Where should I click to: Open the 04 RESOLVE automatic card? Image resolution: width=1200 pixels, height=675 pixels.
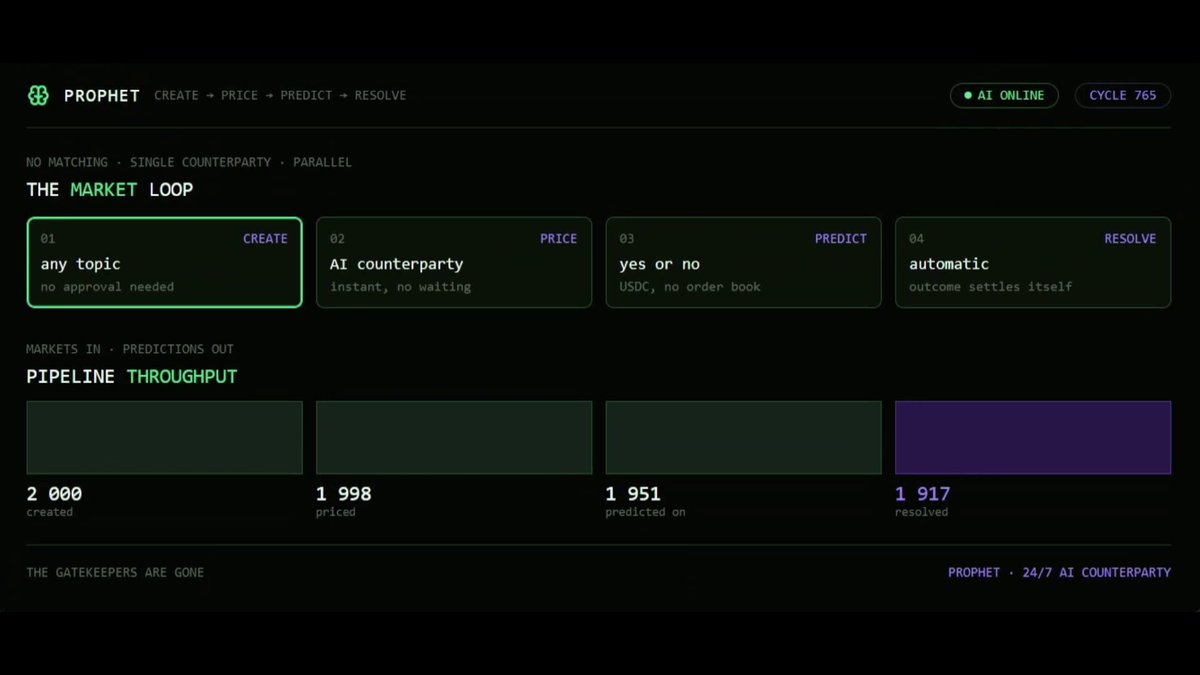1033,262
